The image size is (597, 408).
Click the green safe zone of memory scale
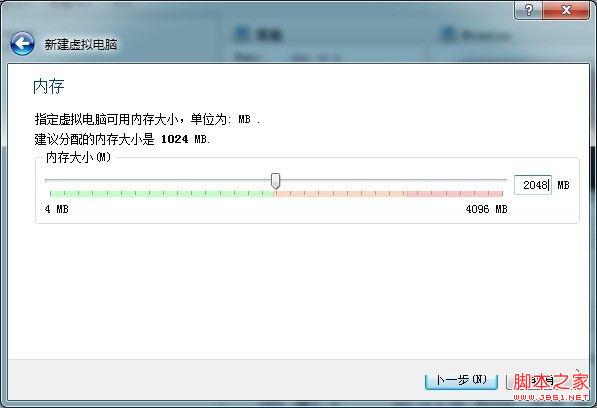point(162,194)
